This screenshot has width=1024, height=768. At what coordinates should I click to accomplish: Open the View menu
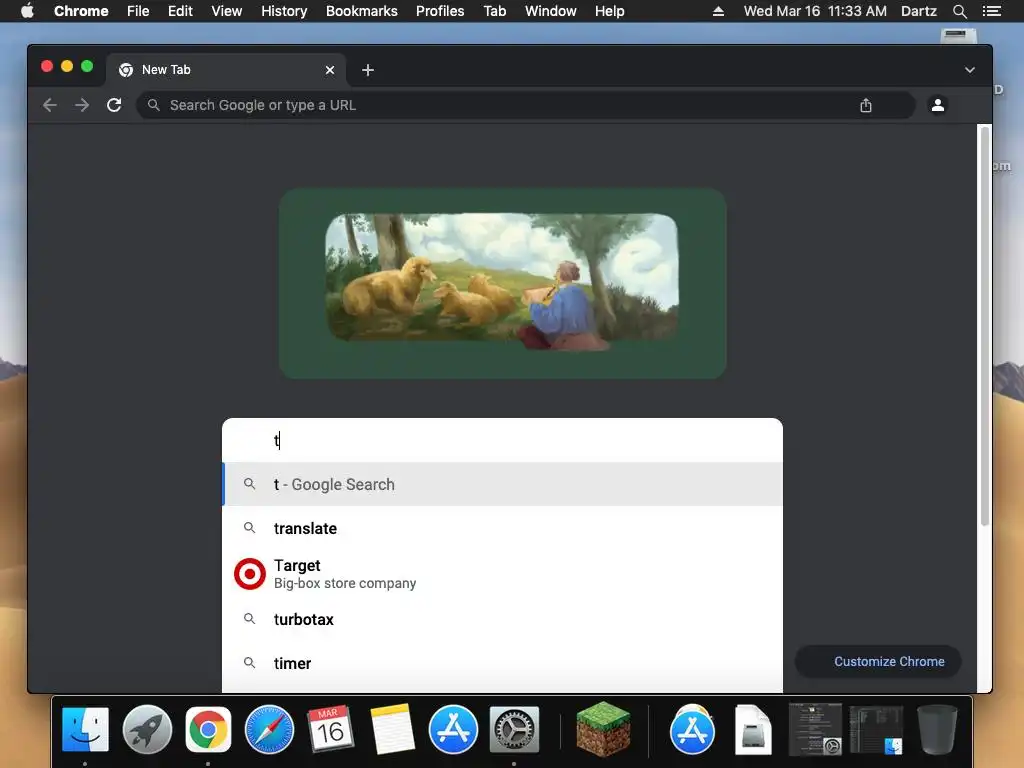[227, 11]
